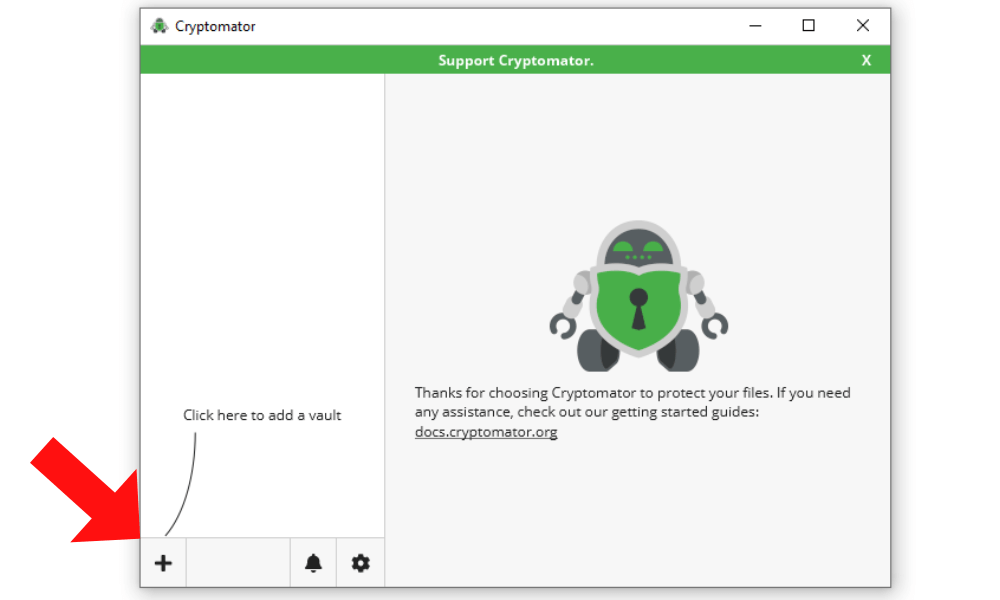Open the "Support Cryptomator." banner link
Viewport: 1000px width, 600px height.
[x=515, y=60]
